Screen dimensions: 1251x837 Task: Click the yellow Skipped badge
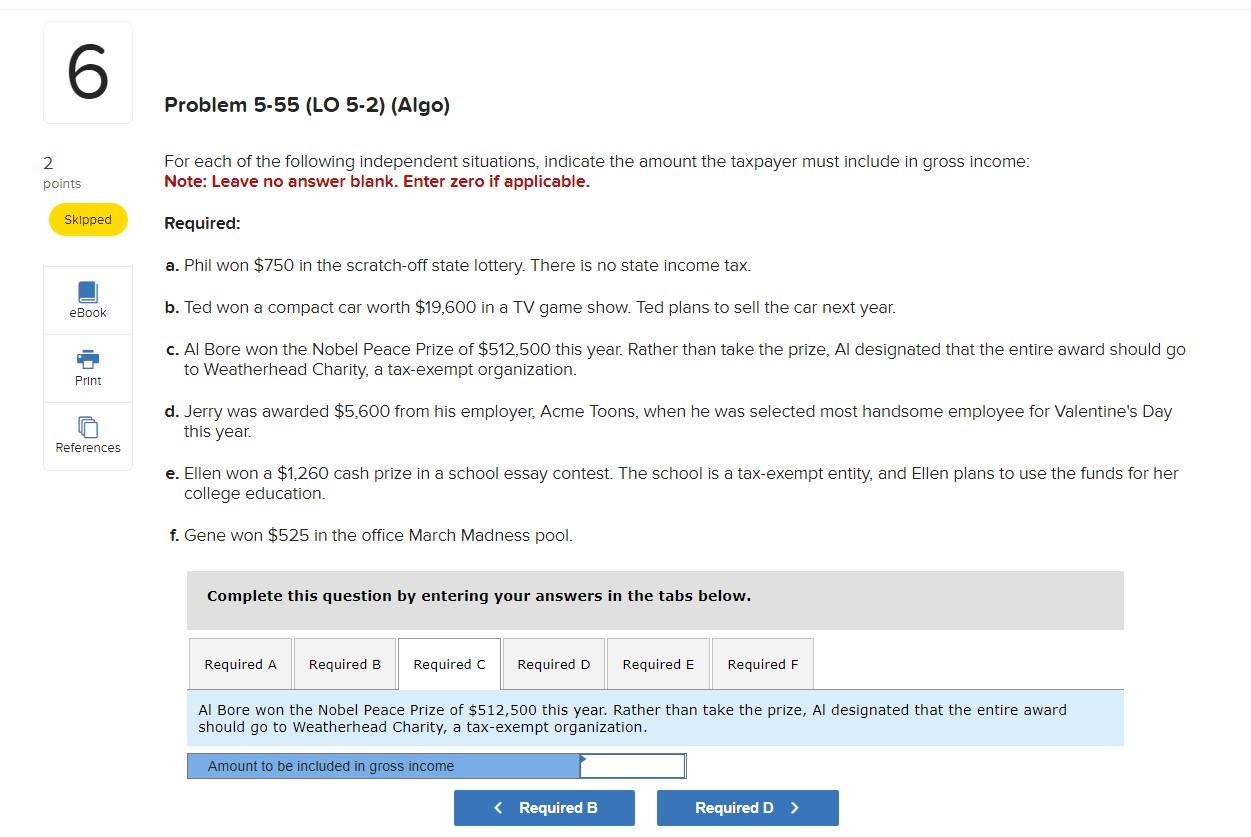tap(87, 219)
